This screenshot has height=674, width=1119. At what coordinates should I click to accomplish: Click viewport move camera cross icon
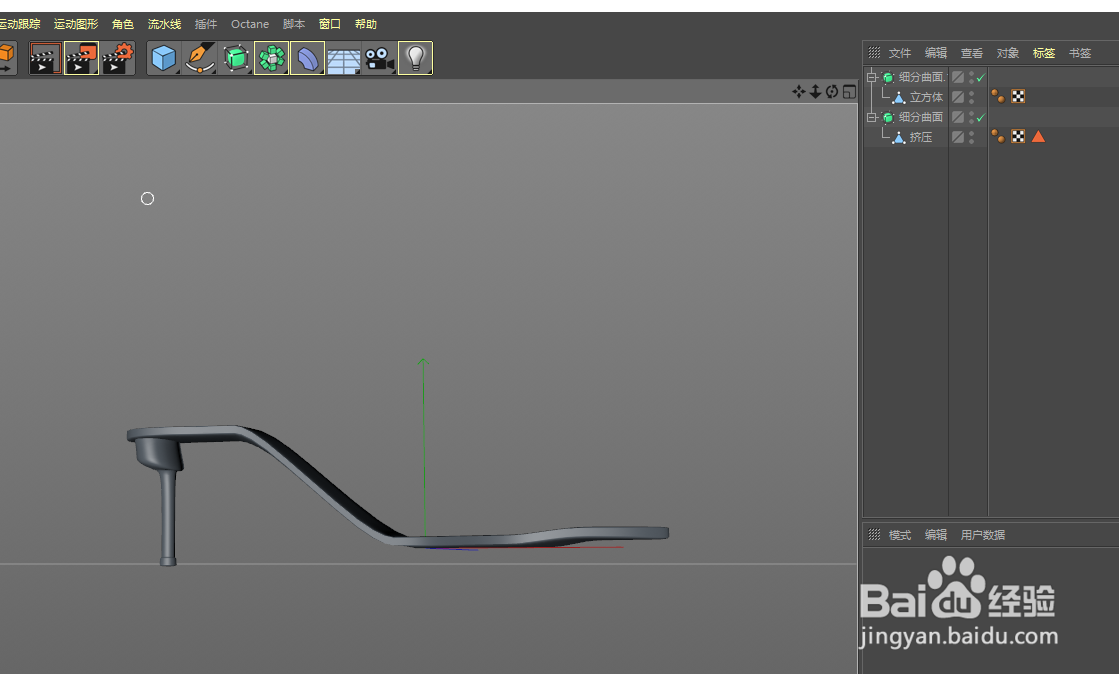click(799, 91)
